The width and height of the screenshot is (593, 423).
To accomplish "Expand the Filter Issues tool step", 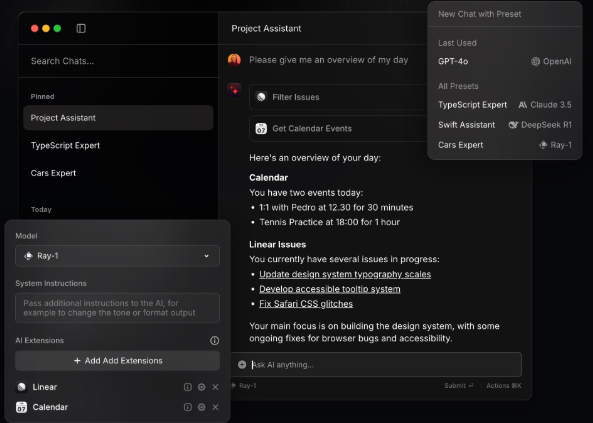I will [x=338, y=97].
